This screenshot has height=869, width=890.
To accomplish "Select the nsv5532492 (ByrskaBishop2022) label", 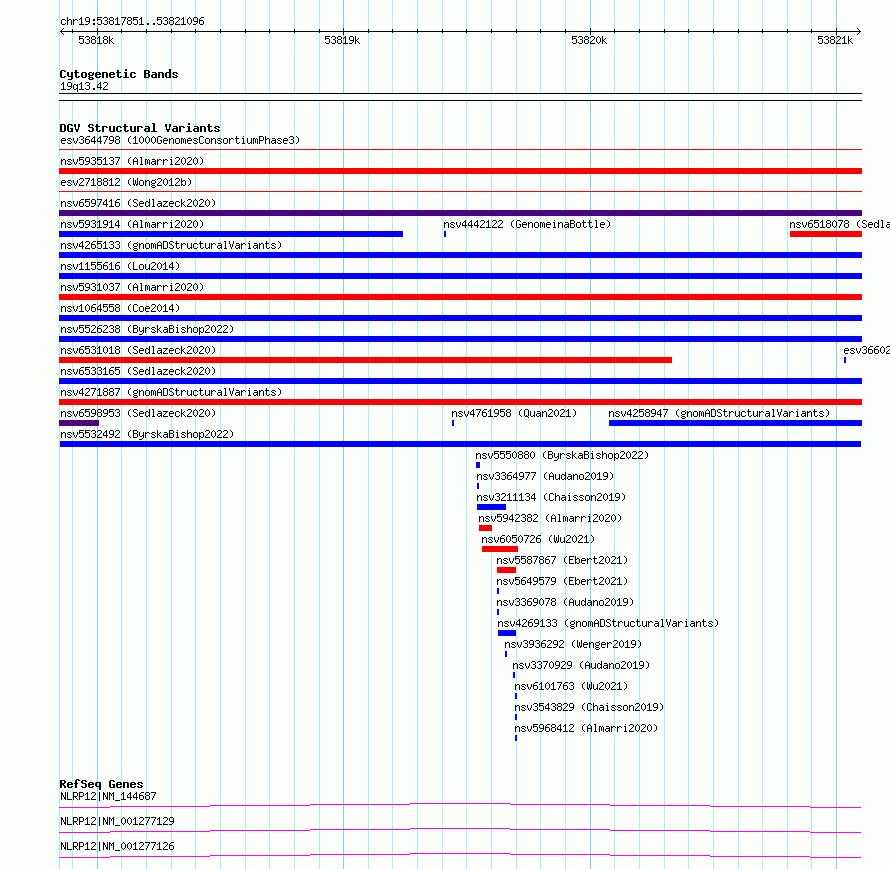I will [147, 434].
